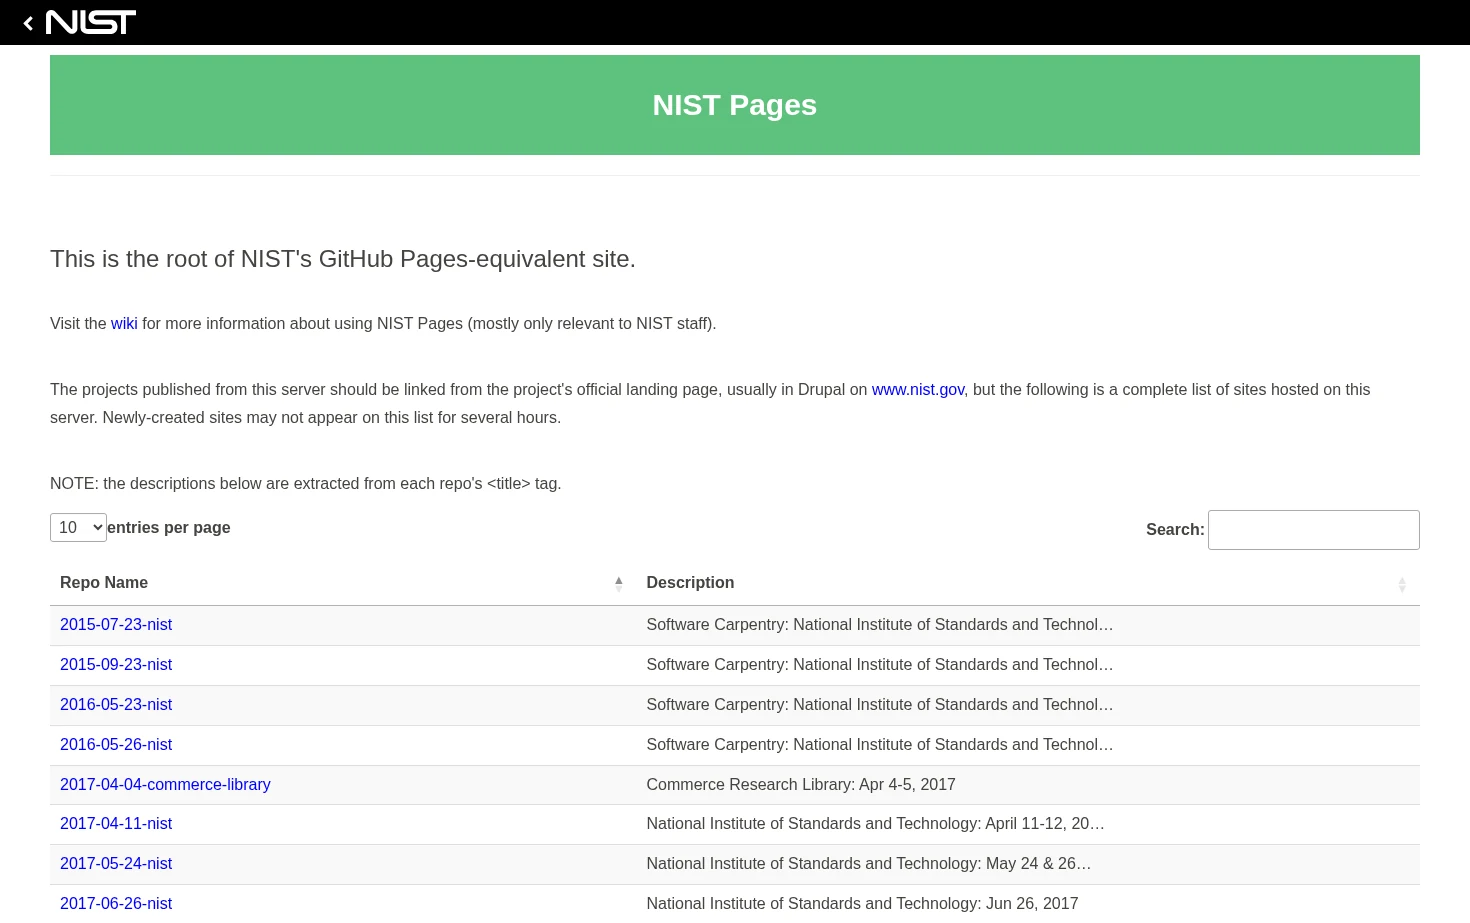Open the 2015-09-23-nist repo link
This screenshot has width=1470, height=923.
(x=116, y=664)
